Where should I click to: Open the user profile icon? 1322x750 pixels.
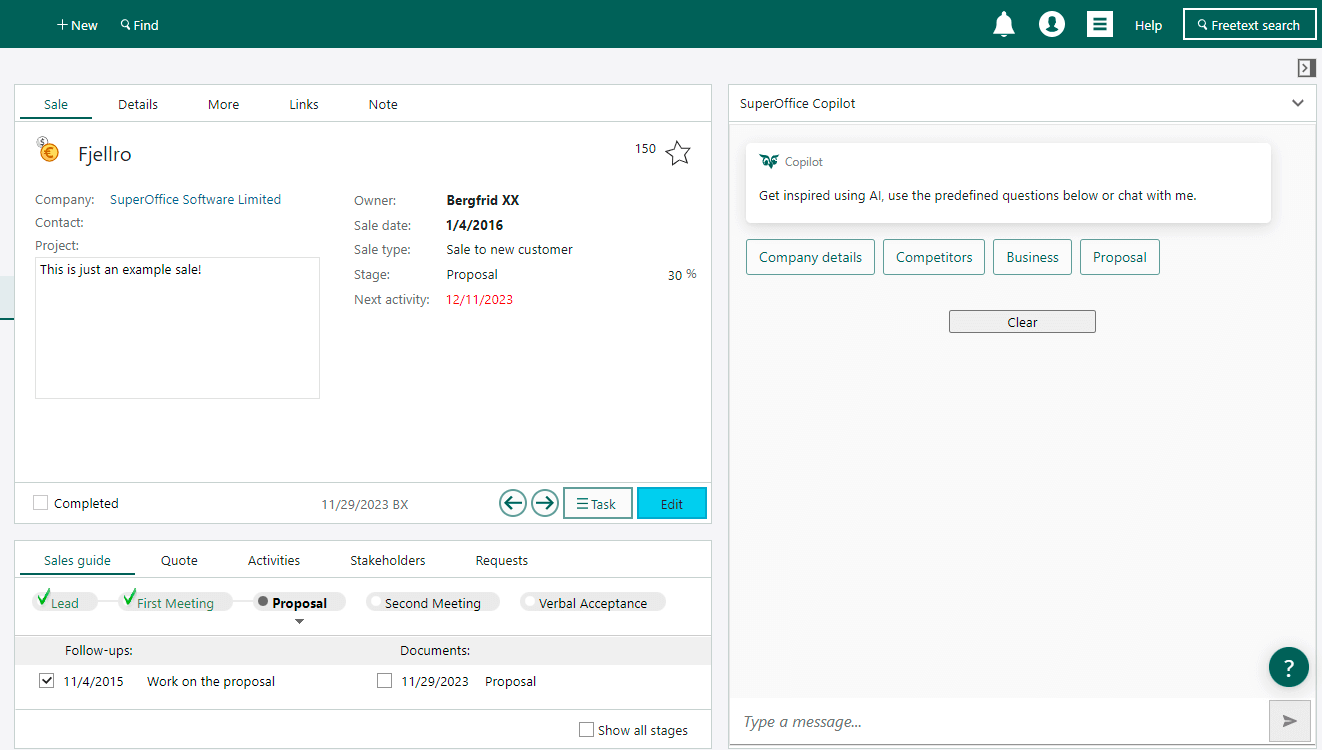pyautogui.click(x=1052, y=24)
